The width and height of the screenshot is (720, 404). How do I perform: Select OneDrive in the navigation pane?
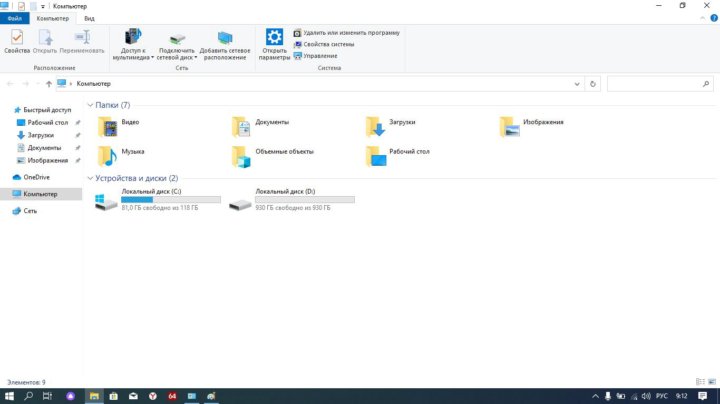tap(36, 177)
